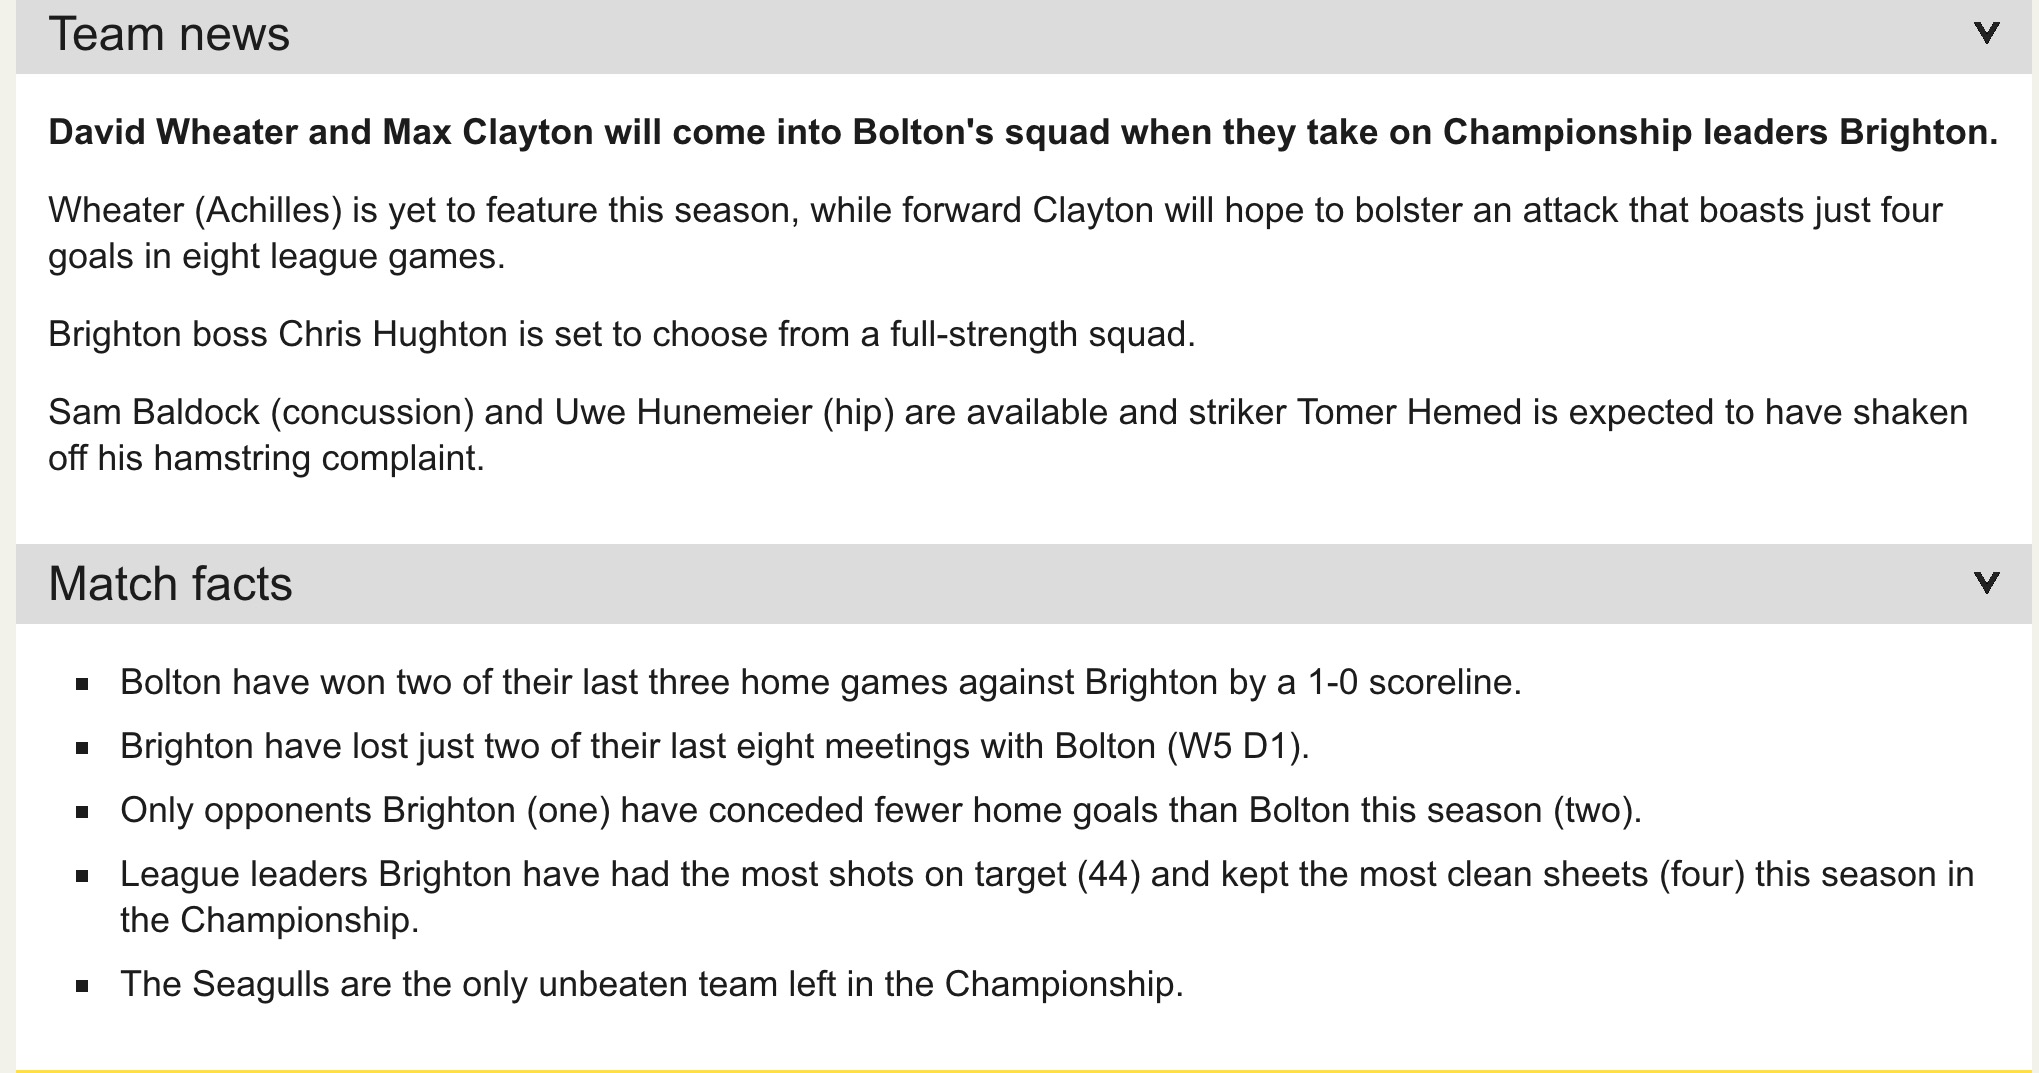
Task: Collapse the Match facts section chevron
Action: [x=1986, y=582]
